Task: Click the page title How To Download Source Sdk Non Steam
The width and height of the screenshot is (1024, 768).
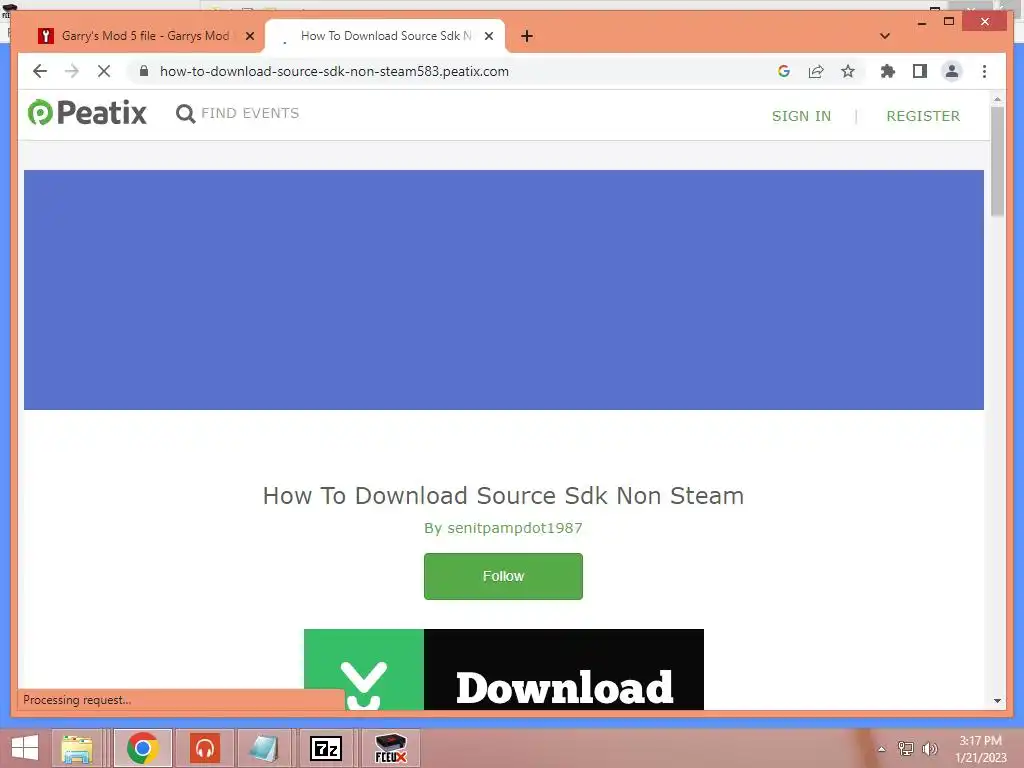Action: (x=504, y=496)
